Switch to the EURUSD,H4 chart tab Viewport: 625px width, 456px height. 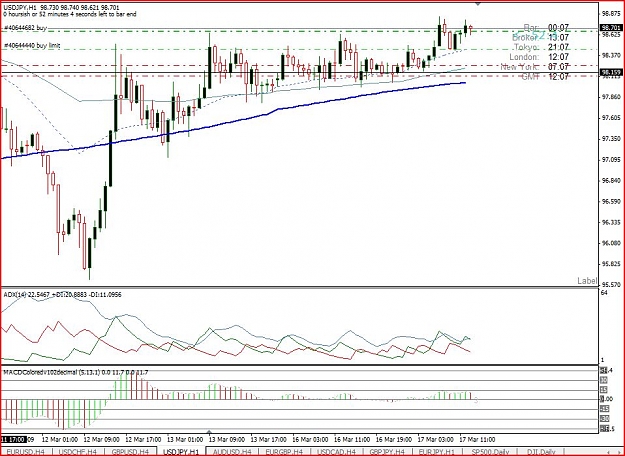click(26, 452)
